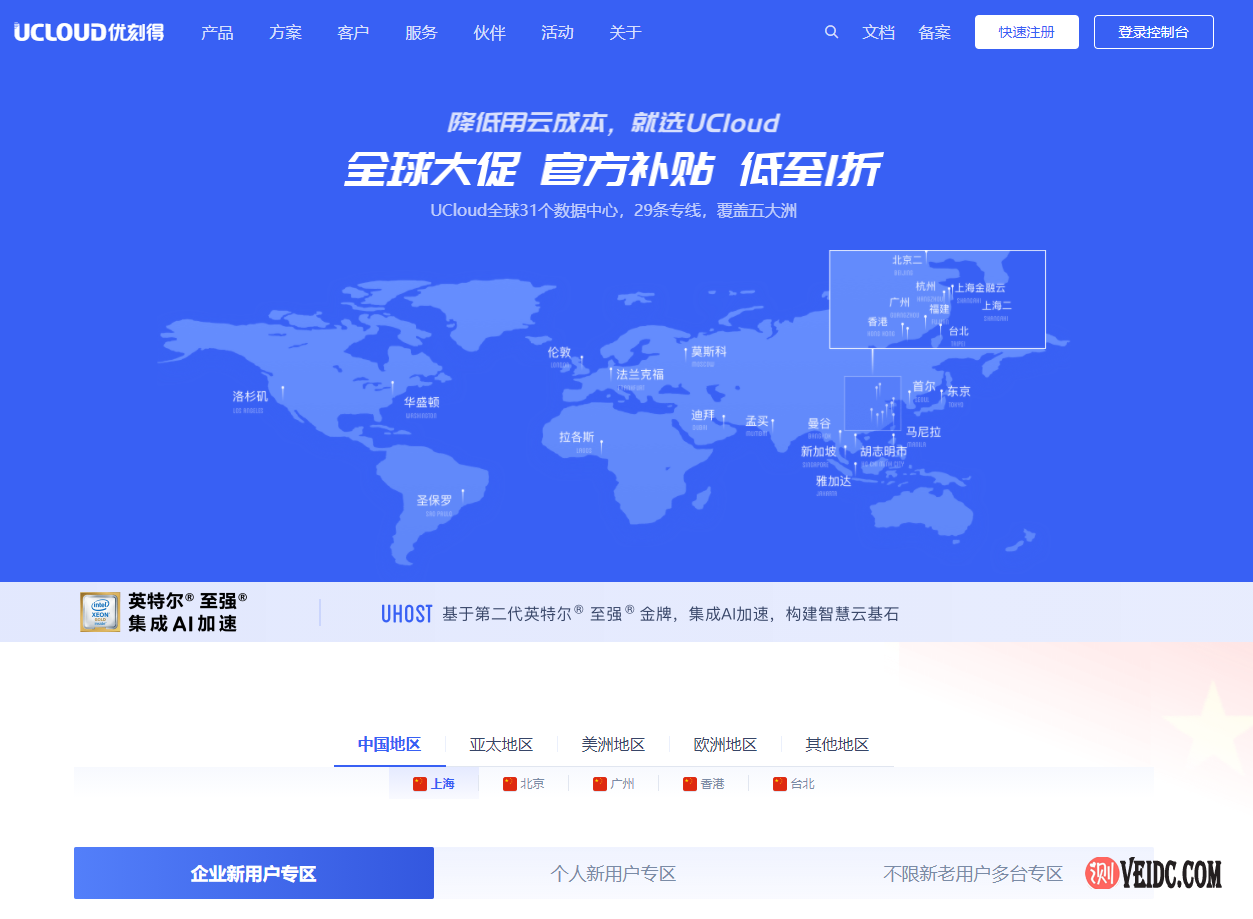Click the 文档 link in the header
The width and height of the screenshot is (1253, 919).
(879, 32)
